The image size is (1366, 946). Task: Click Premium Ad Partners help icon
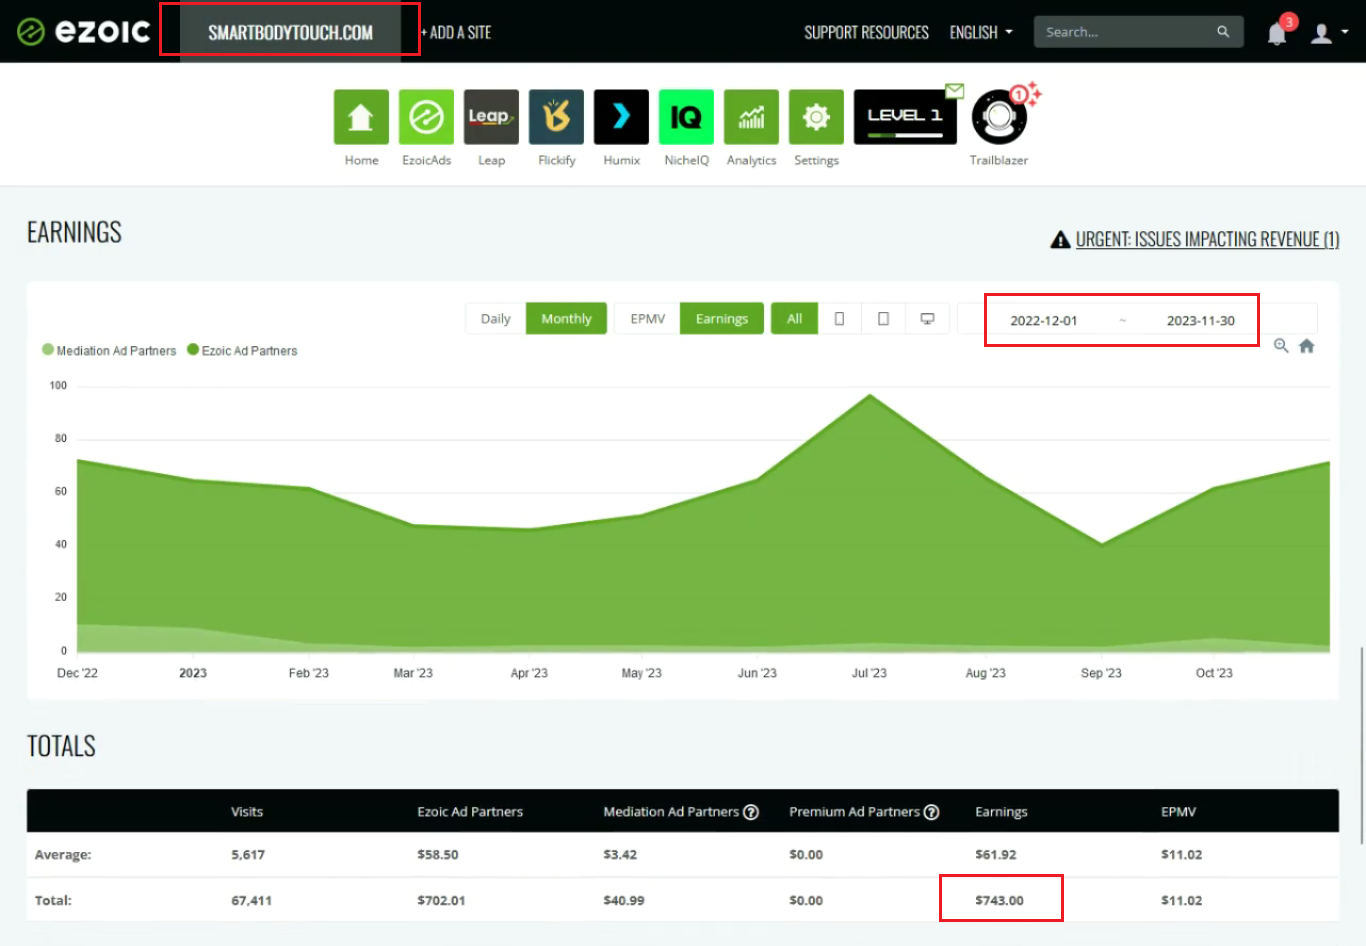(931, 812)
